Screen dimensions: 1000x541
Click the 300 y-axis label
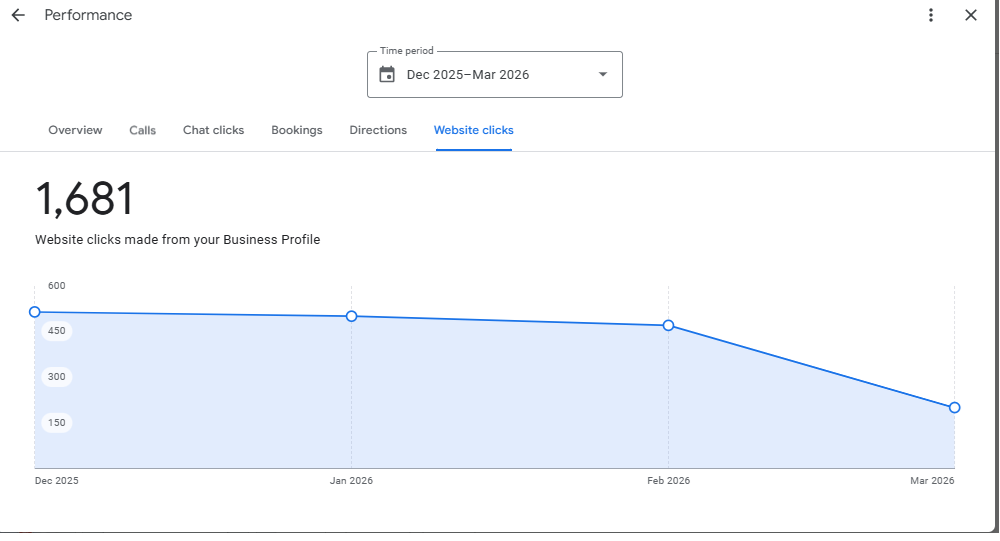[57, 376]
